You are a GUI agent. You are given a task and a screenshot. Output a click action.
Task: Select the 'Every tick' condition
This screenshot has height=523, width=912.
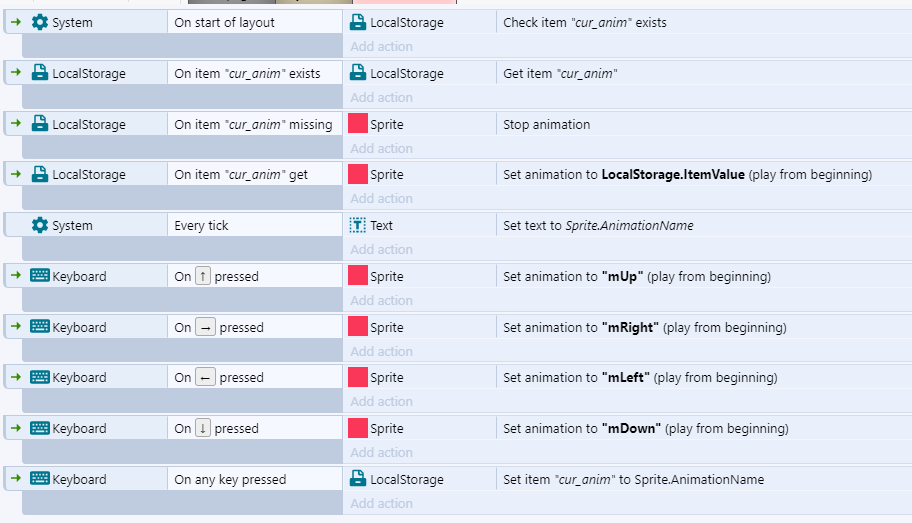pyautogui.click(x=201, y=226)
